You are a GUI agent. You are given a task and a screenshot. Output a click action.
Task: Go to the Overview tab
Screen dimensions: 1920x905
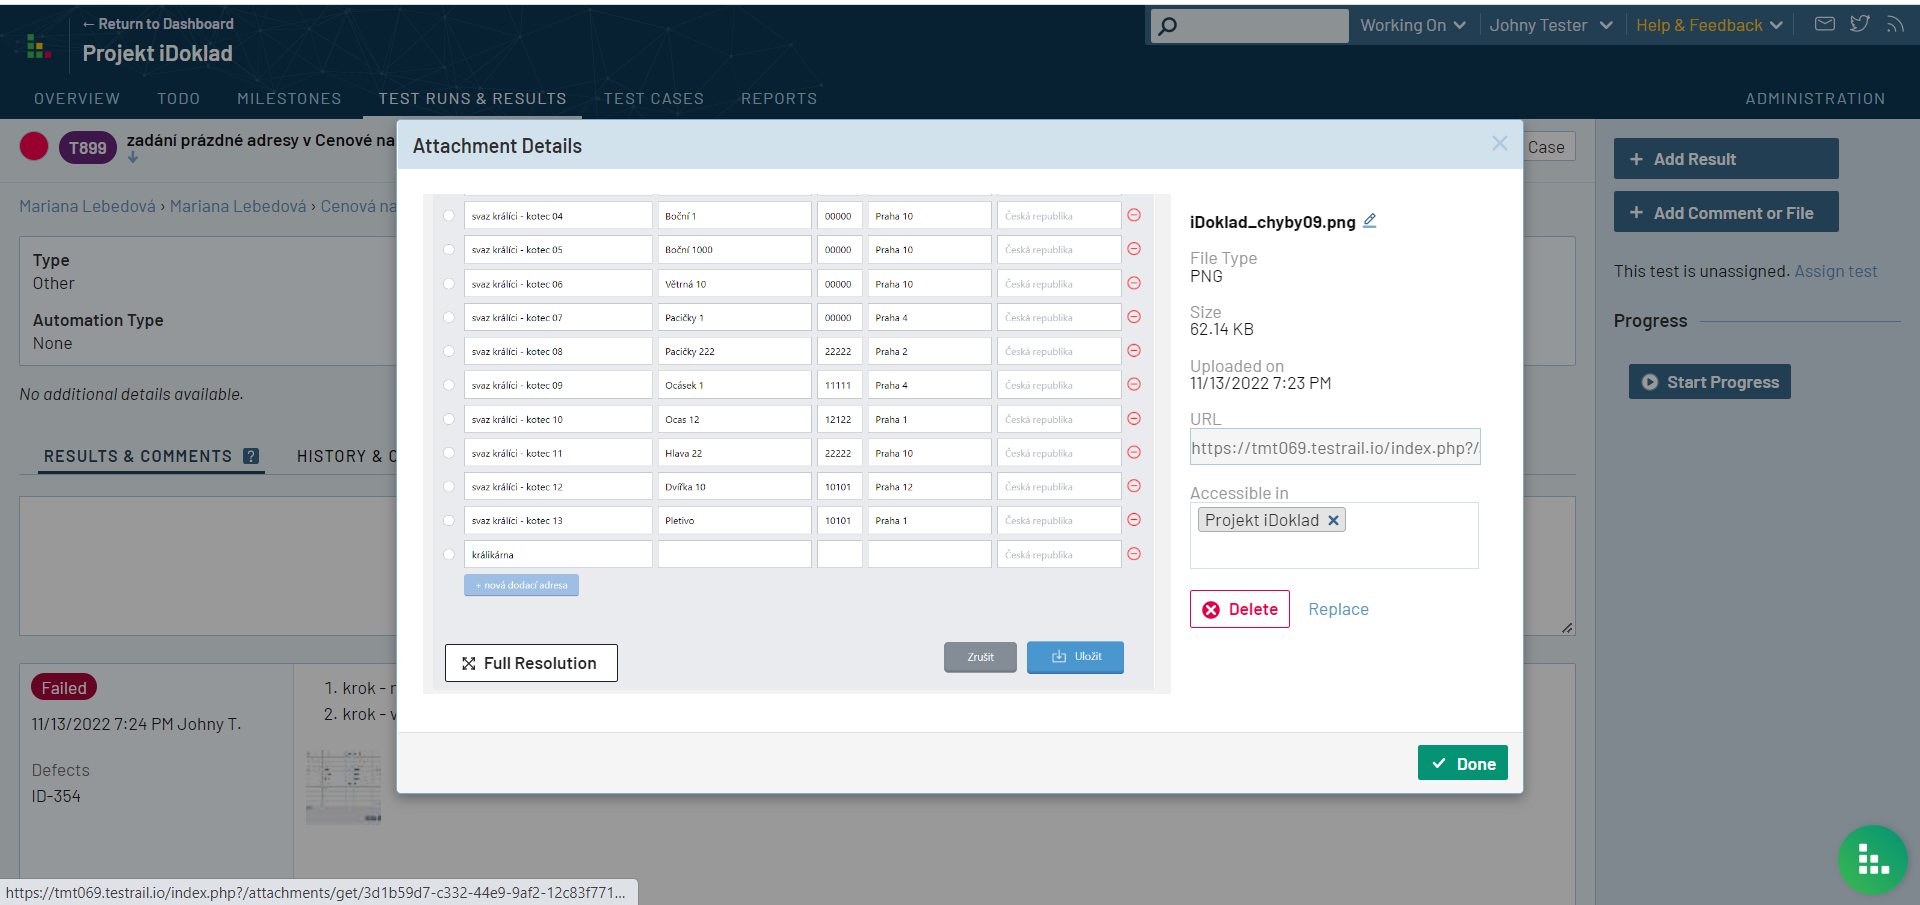point(77,98)
